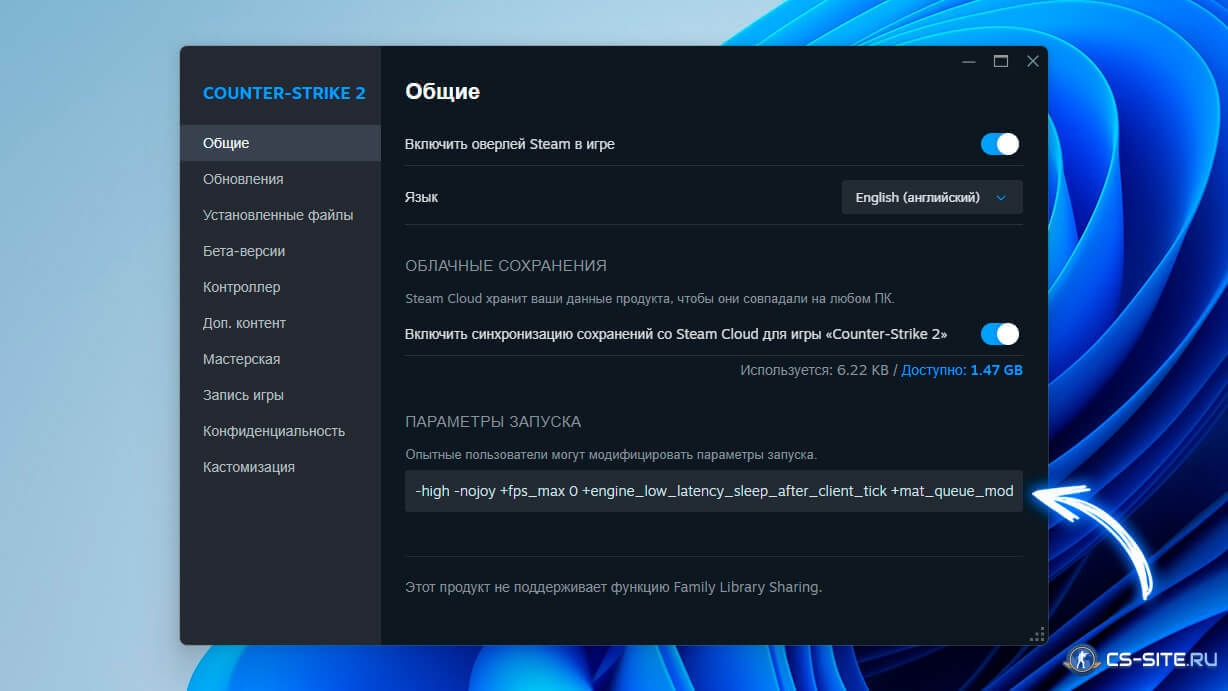Viewport: 1228px width, 691px height.
Task: Open the Контроллер section
Action: (x=281, y=287)
